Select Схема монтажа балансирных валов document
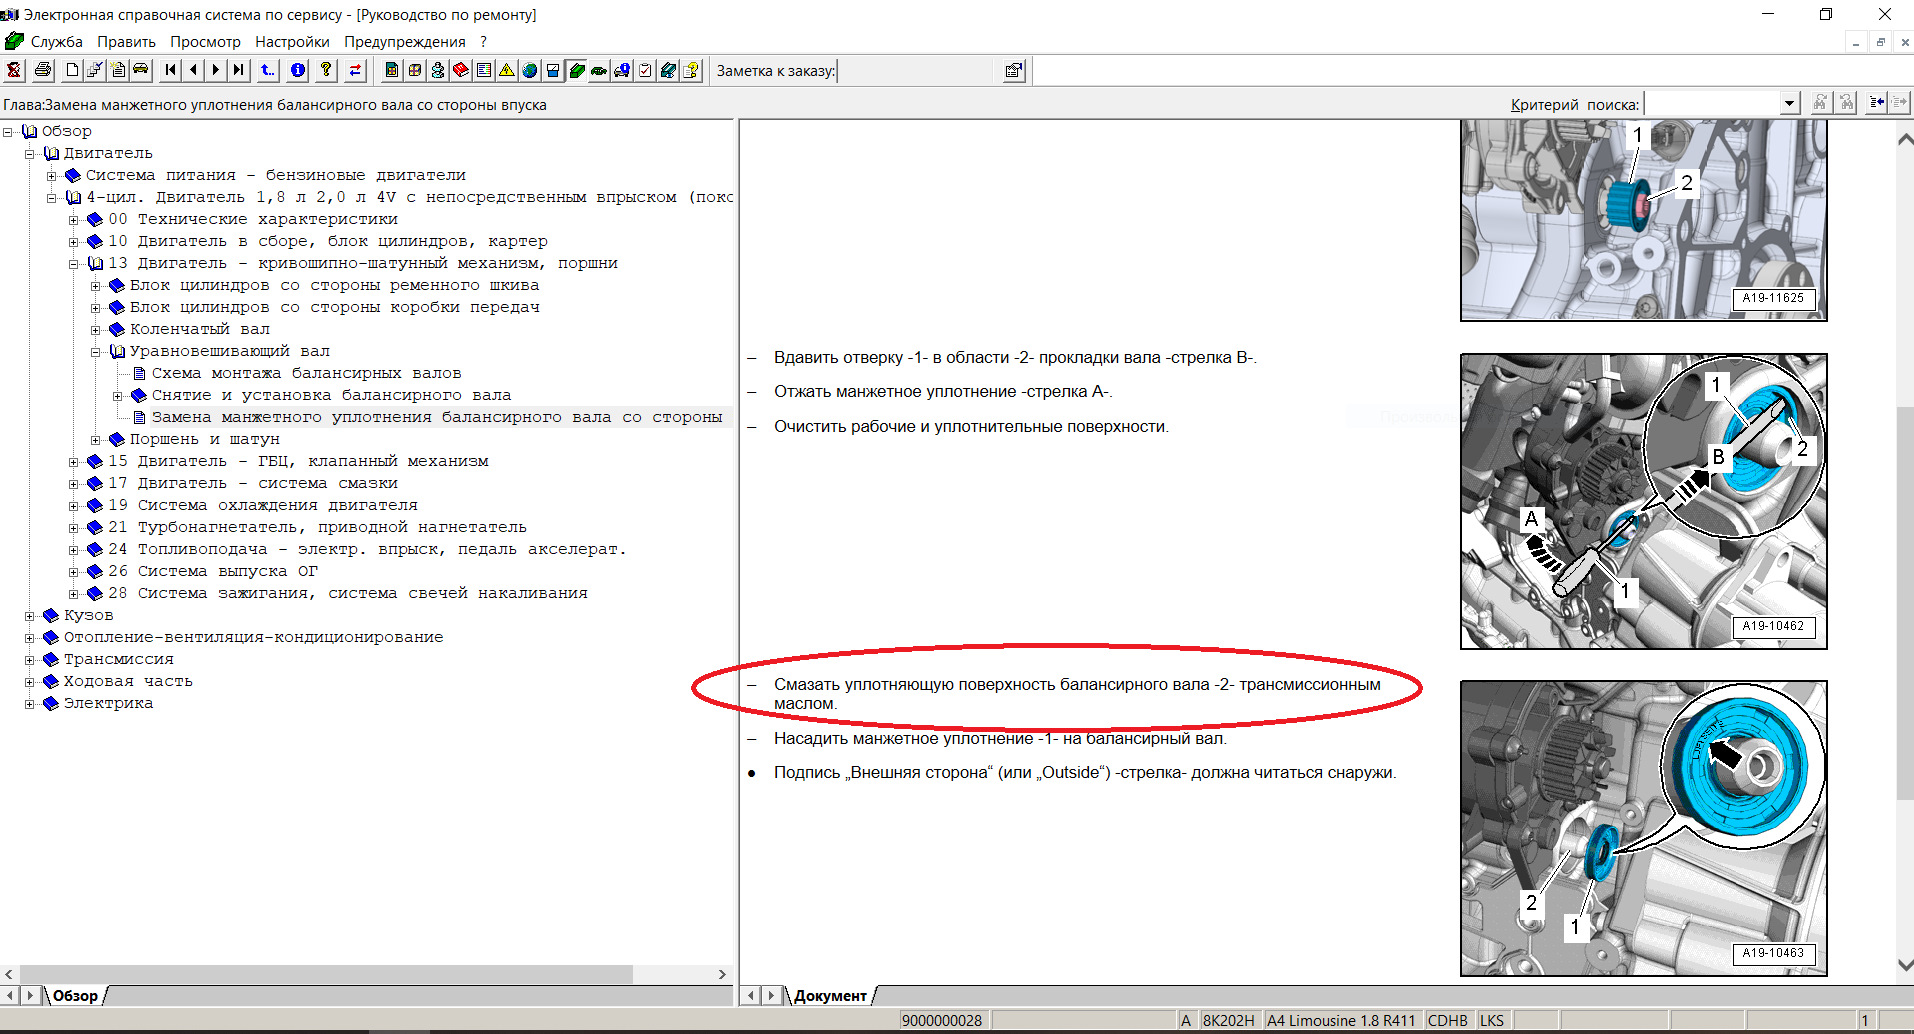The height and width of the screenshot is (1034, 1914). (306, 373)
